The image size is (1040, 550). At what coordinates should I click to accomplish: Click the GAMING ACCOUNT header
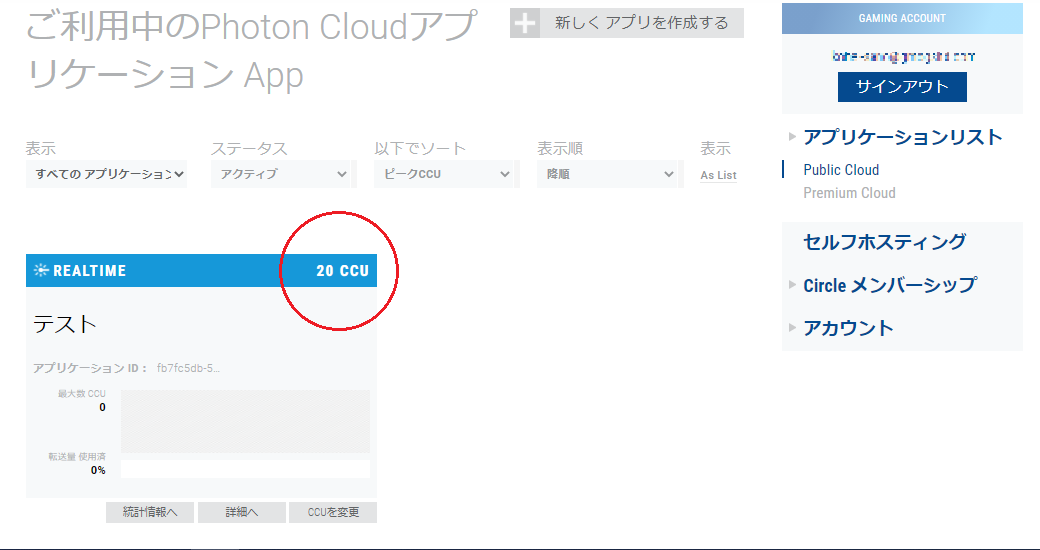tap(902, 19)
